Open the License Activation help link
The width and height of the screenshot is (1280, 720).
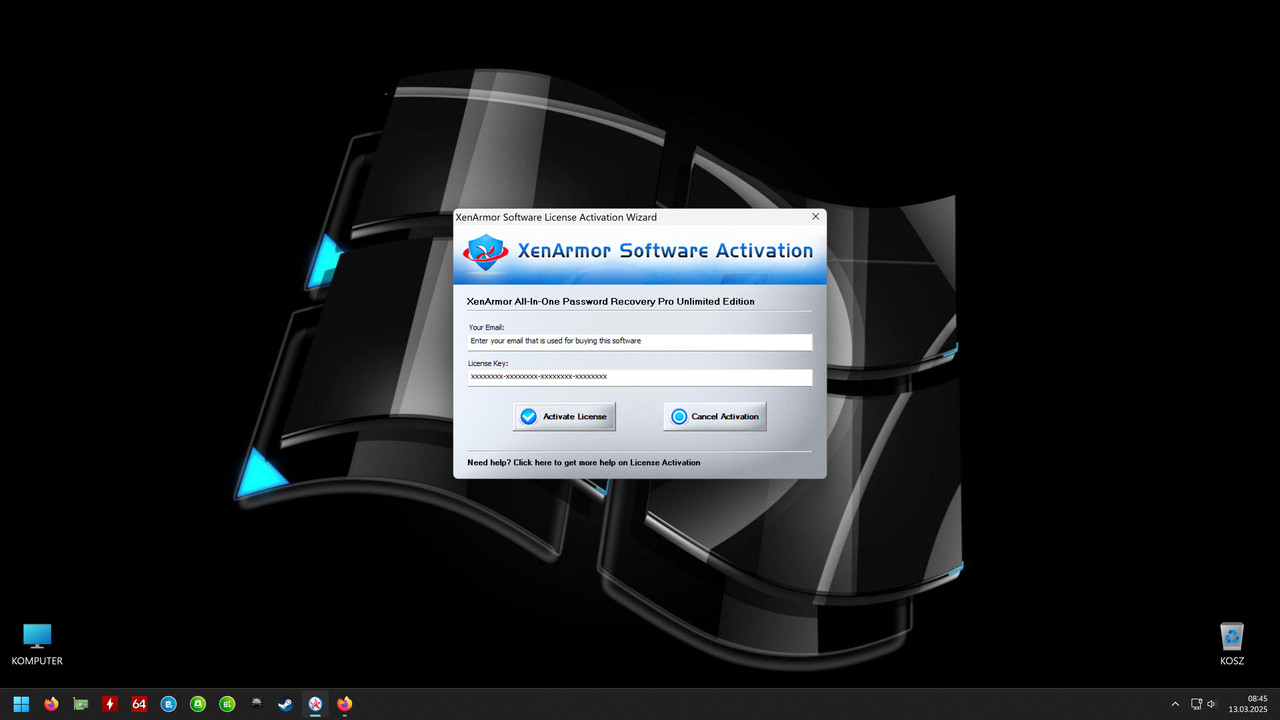pyautogui.click(x=584, y=463)
